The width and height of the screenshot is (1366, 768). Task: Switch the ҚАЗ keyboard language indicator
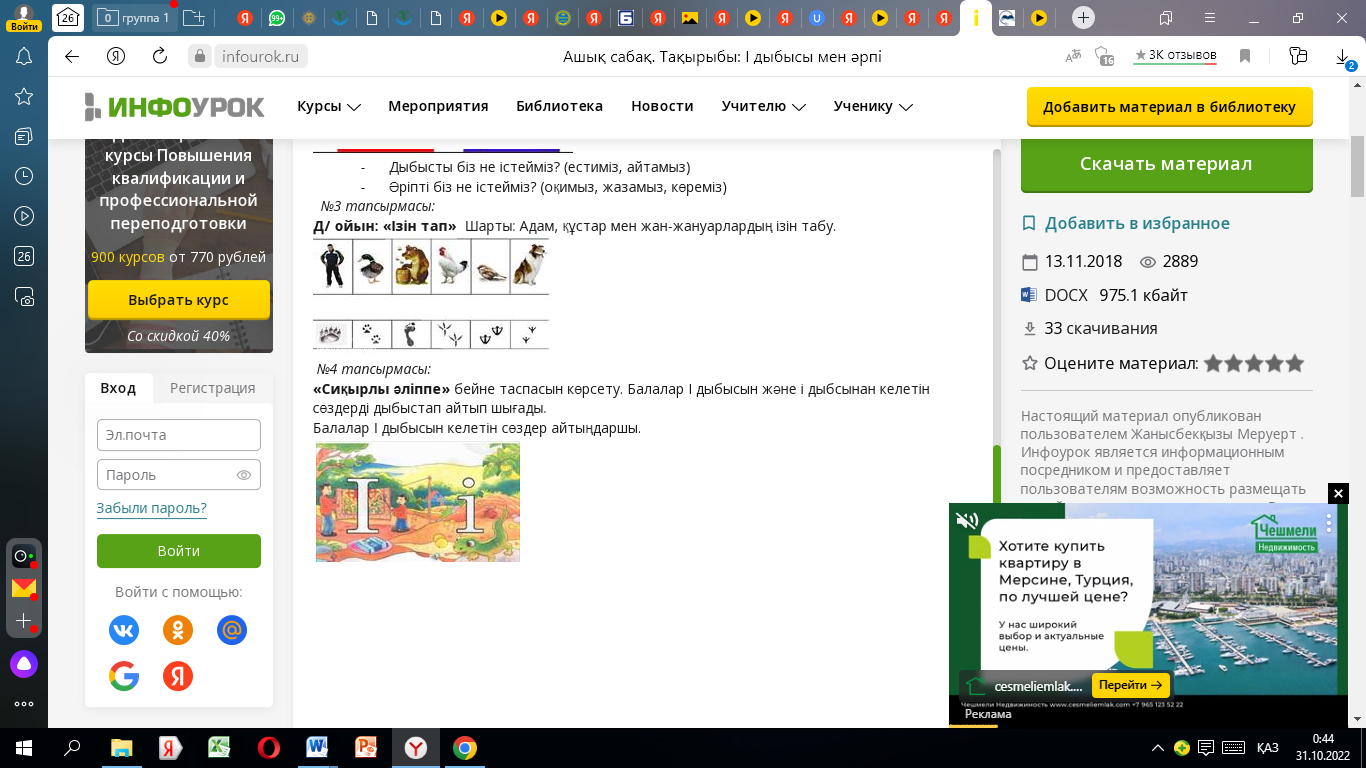[1267, 748]
